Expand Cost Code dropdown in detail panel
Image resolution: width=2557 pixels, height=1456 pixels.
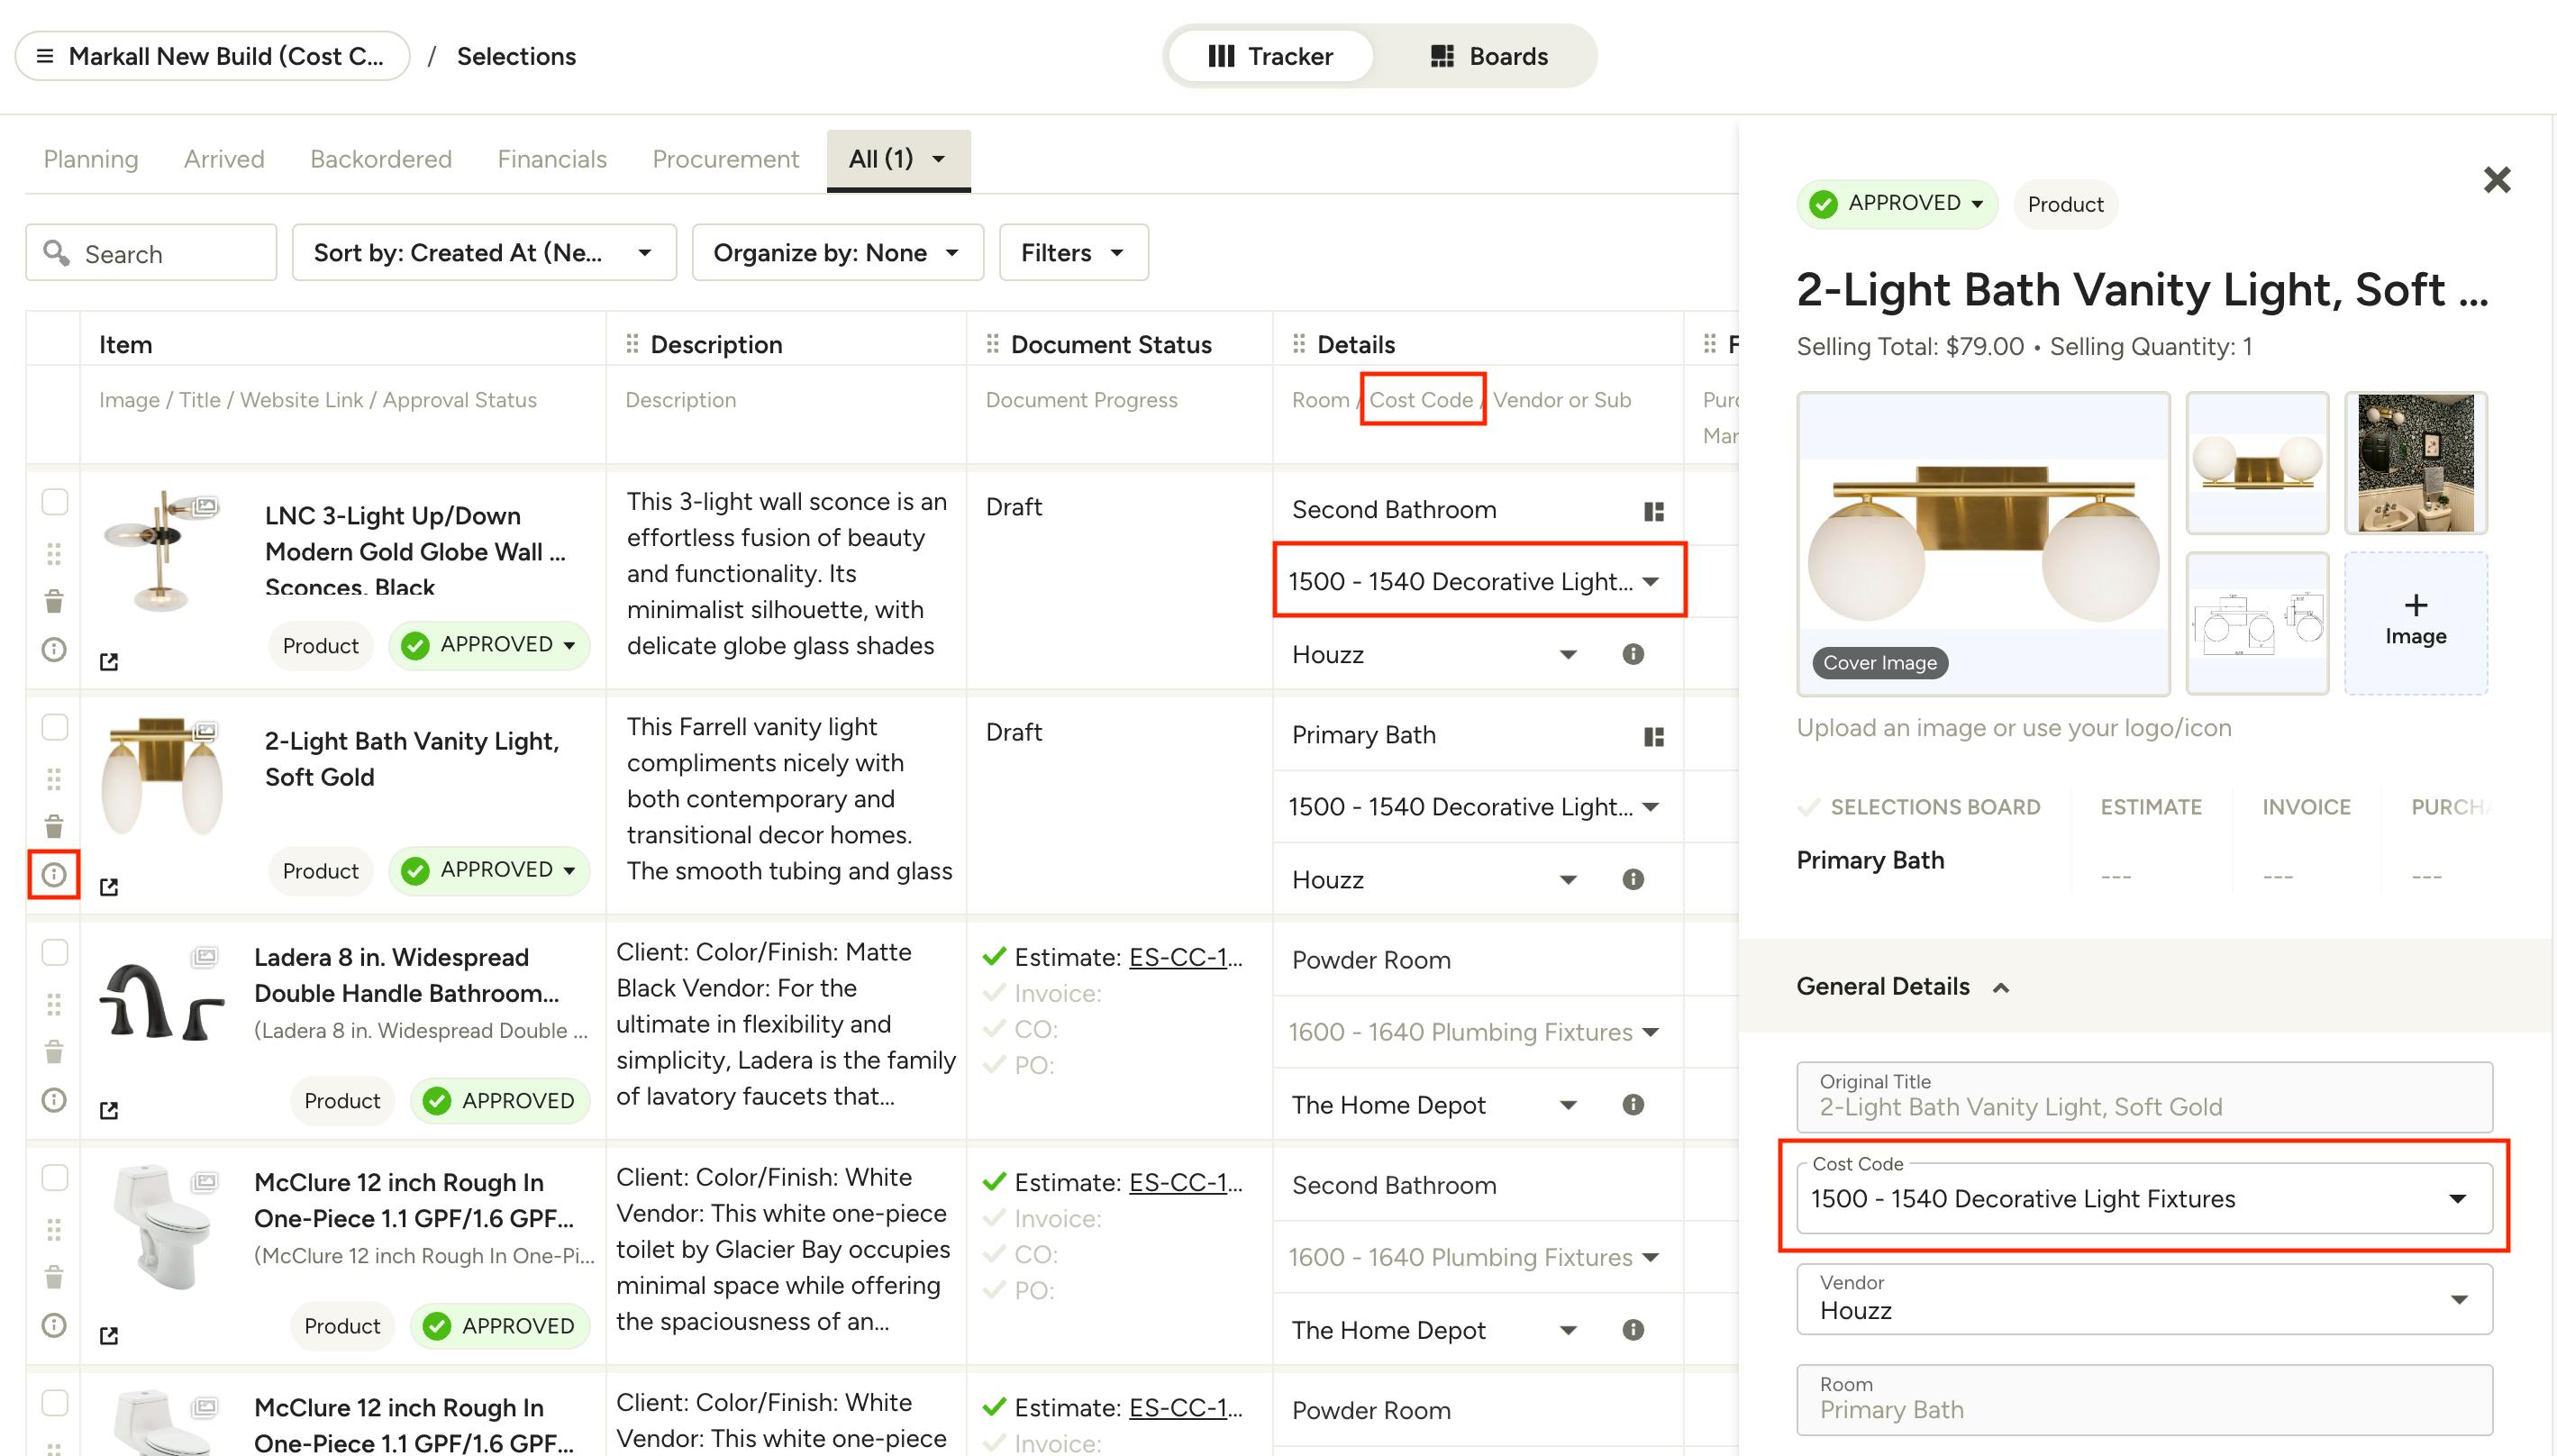tap(2456, 1198)
